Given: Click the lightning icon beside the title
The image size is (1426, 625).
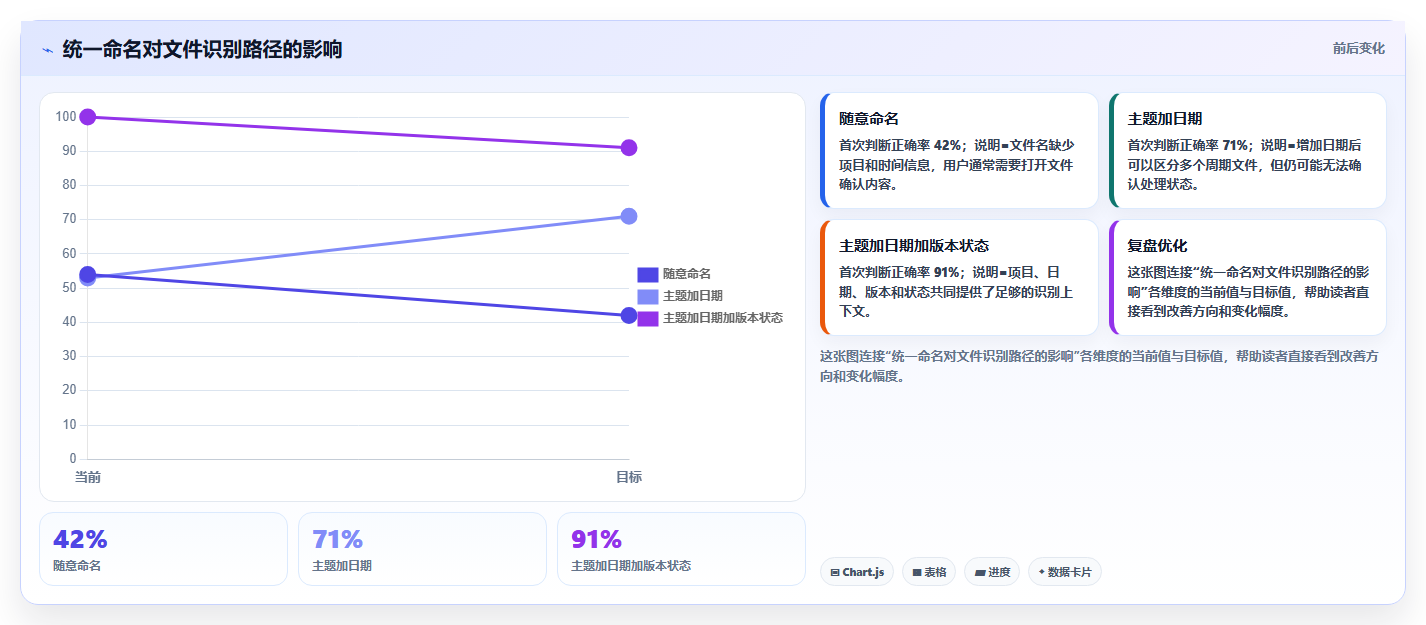Looking at the screenshot, I should (x=47, y=50).
